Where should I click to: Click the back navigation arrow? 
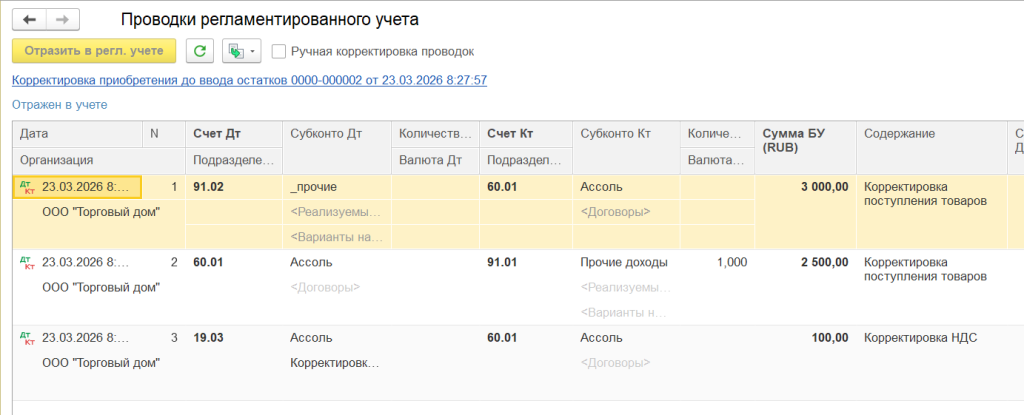pos(29,20)
